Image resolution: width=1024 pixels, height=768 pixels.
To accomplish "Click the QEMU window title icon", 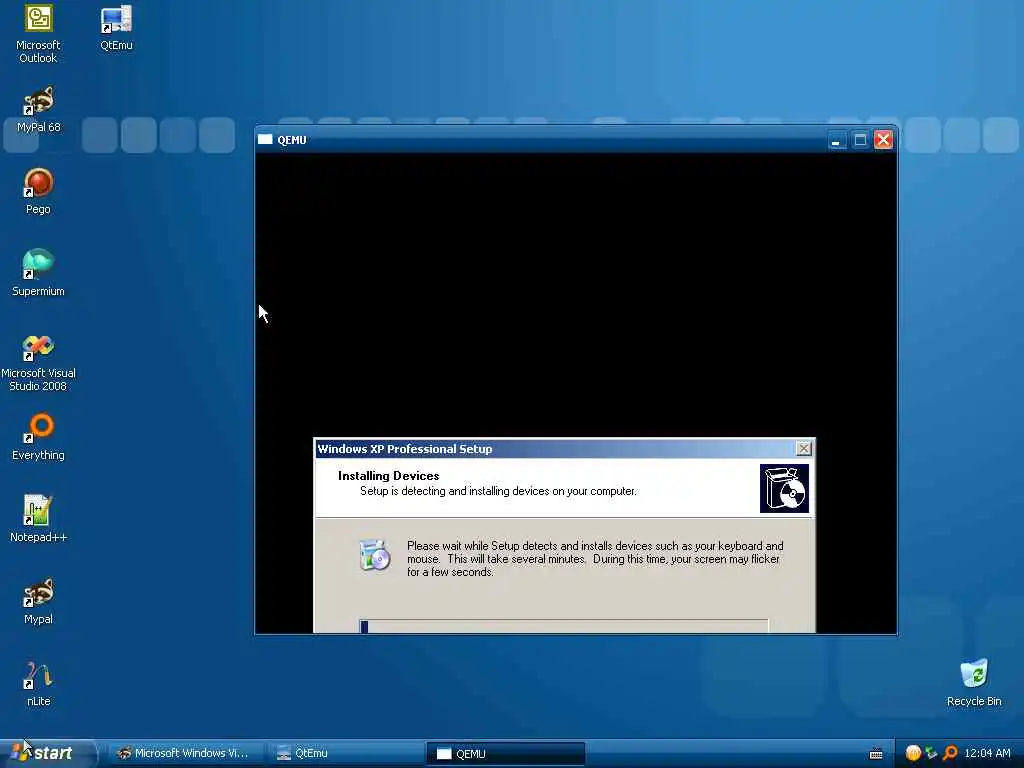I will click(265, 139).
